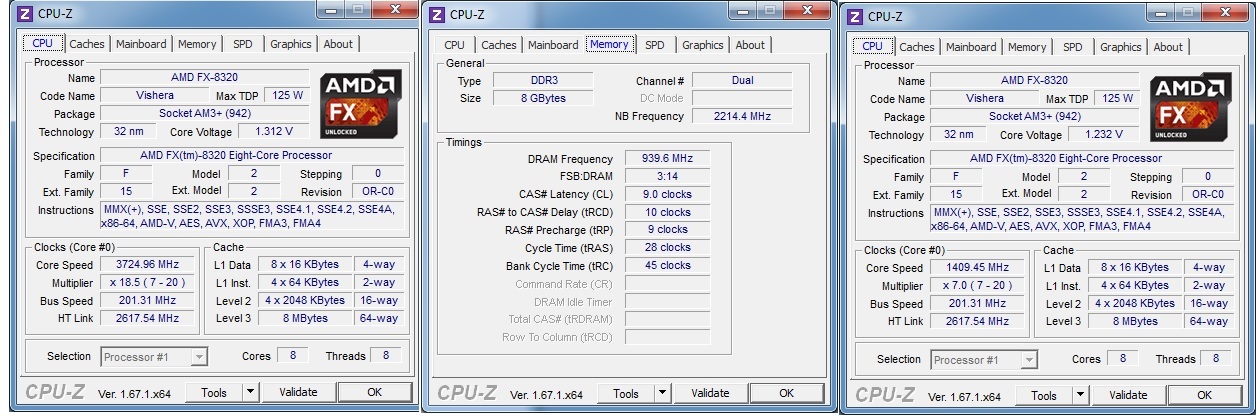Click the AMD FX logo in the 3724.96 MHz window
The image size is (1259, 416).
(x=362, y=104)
